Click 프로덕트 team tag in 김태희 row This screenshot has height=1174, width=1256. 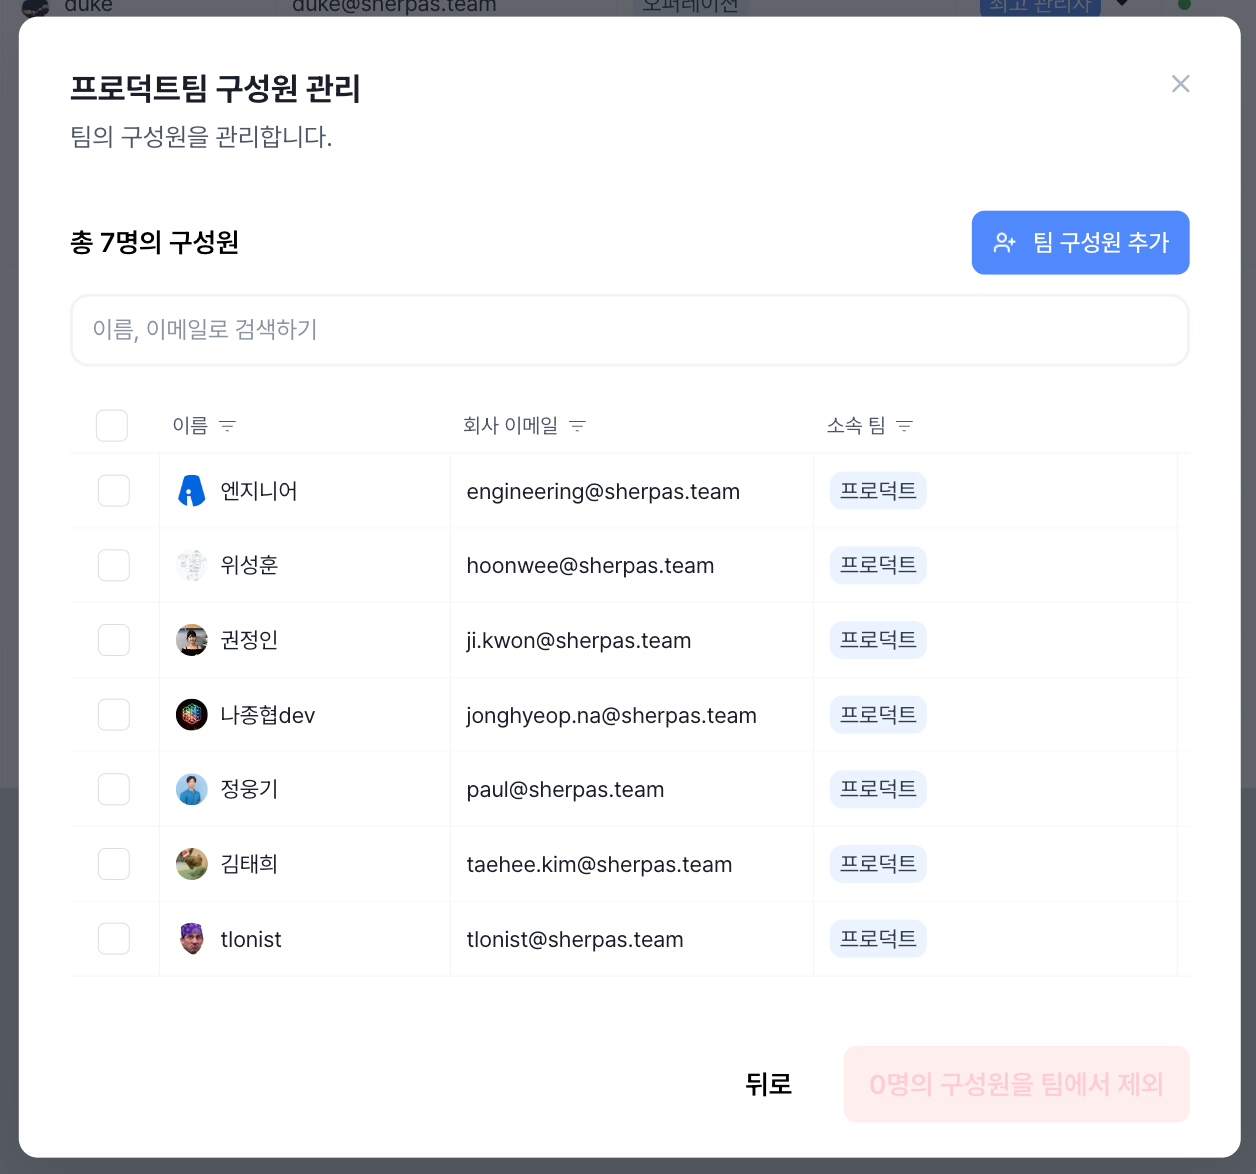(x=878, y=864)
